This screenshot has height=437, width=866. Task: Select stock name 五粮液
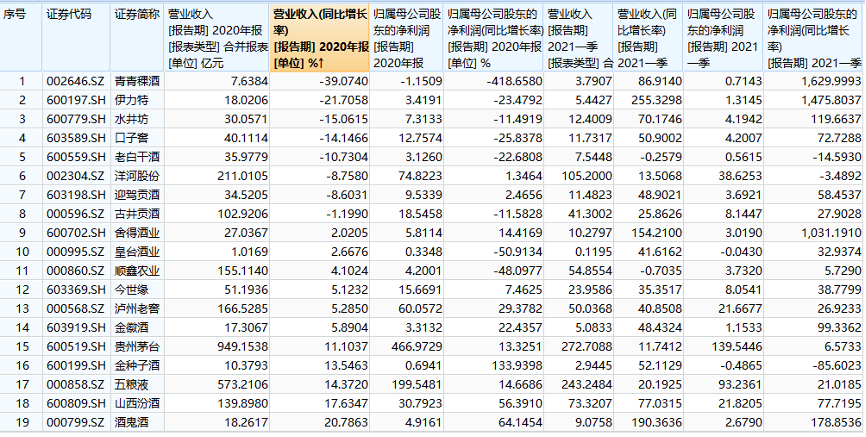131,385
